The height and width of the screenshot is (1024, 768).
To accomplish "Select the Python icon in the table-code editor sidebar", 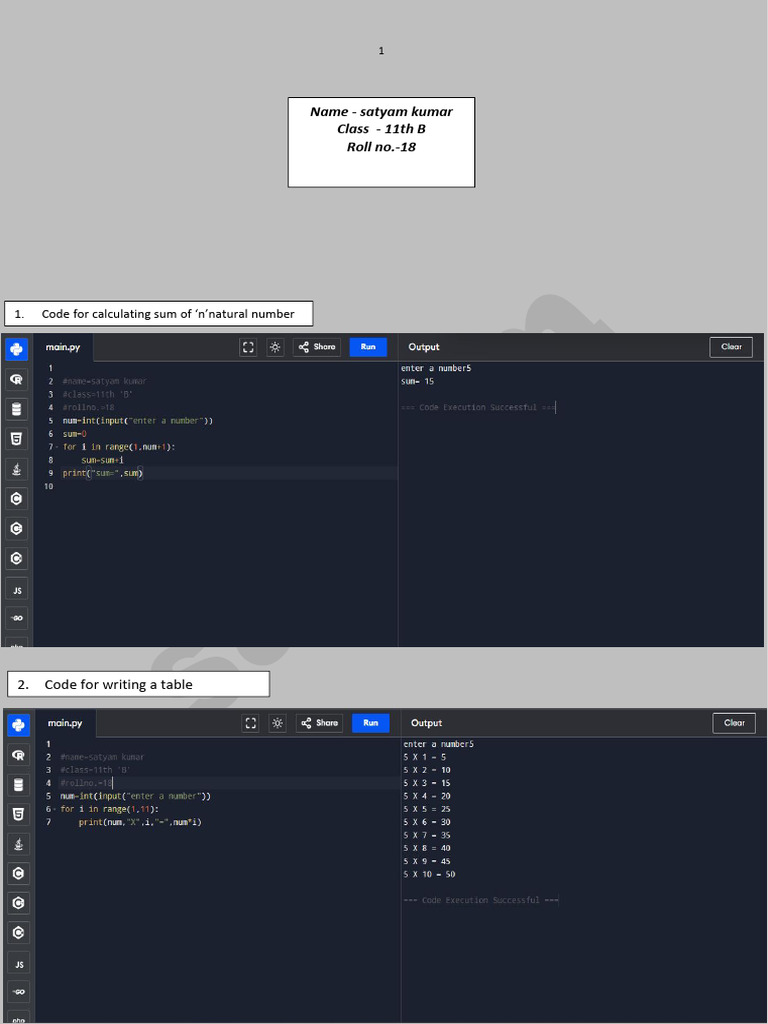I will [19, 725].
